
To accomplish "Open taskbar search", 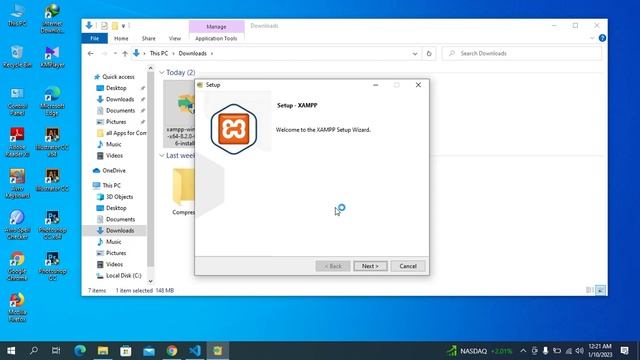I will (x=34, y=351).
